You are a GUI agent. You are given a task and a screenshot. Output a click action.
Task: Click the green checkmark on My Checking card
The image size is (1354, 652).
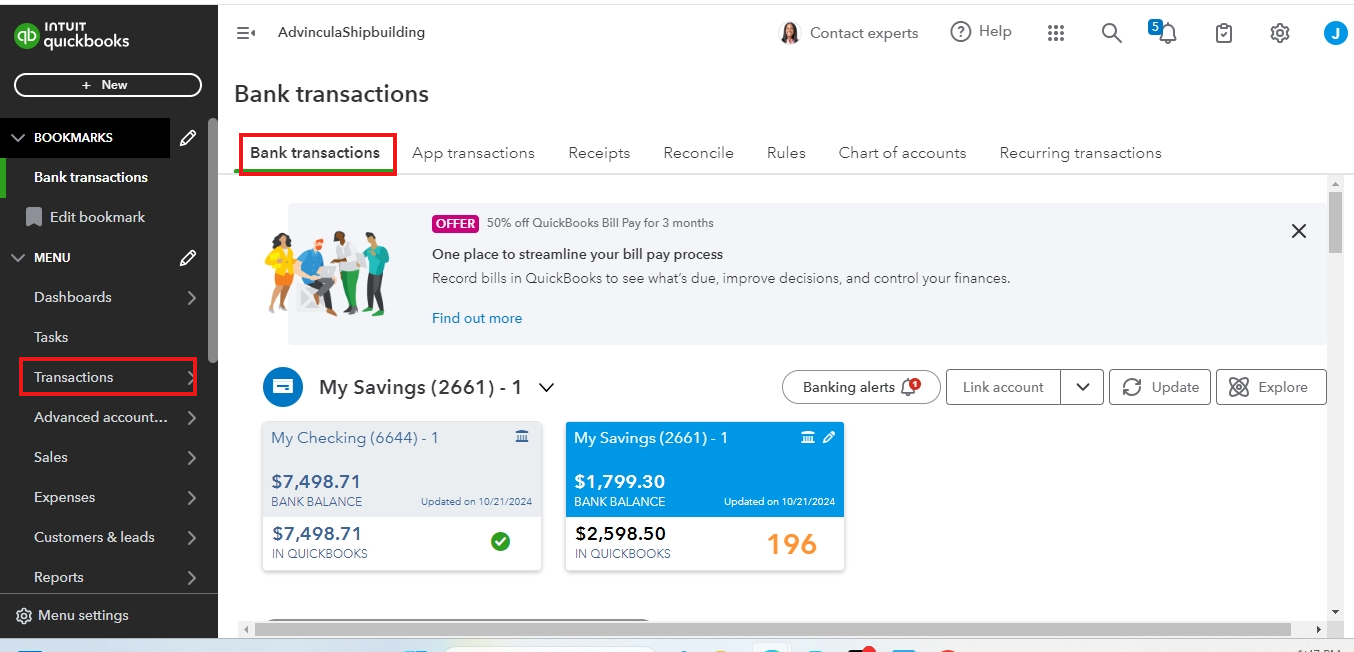pyautogui.click(x=501, y=542)
